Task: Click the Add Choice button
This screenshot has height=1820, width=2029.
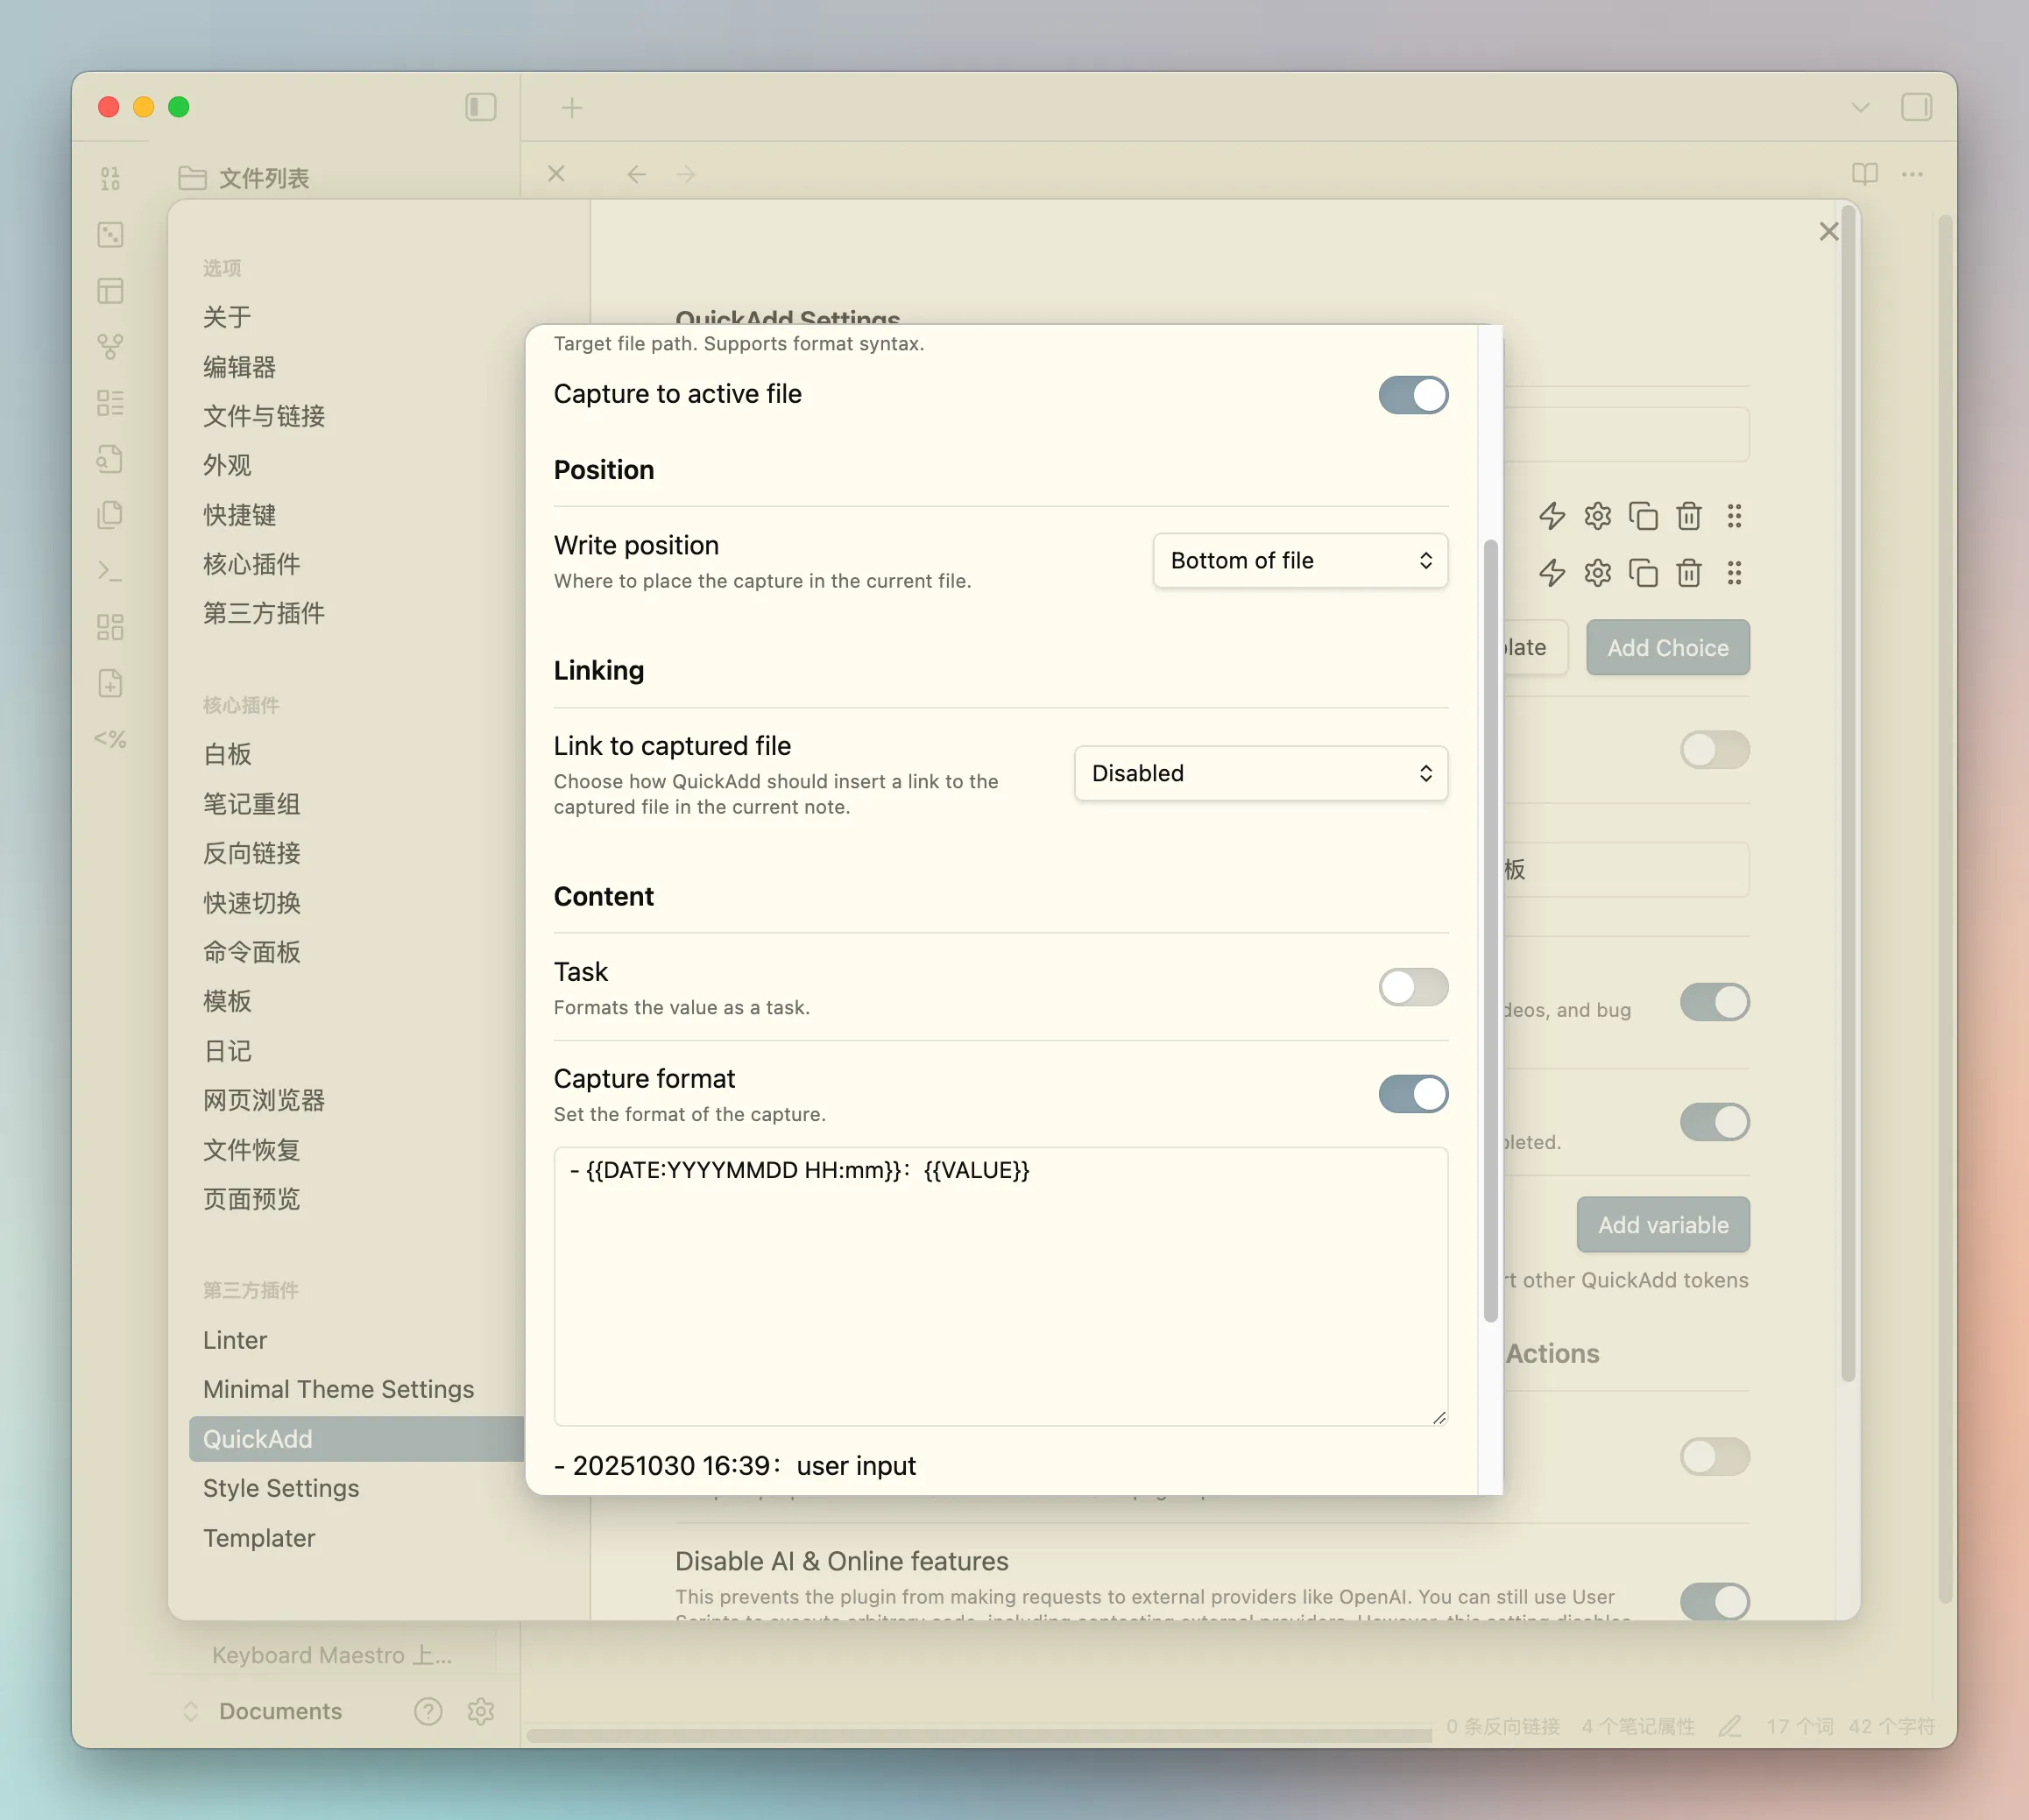Action: [x=1667, y=648]
